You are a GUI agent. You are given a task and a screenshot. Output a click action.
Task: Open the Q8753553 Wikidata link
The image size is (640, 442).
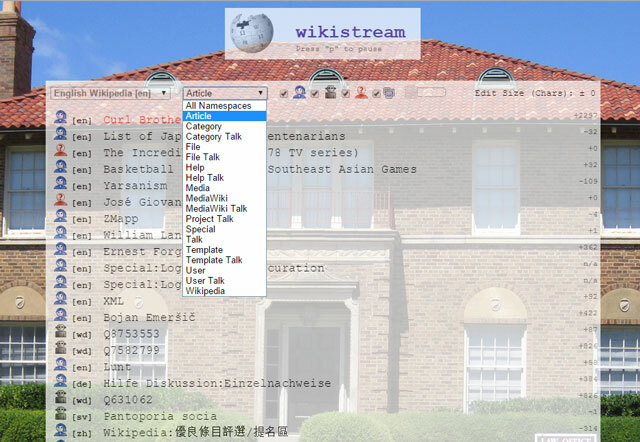pyautogui.click(x=131, y=334)
